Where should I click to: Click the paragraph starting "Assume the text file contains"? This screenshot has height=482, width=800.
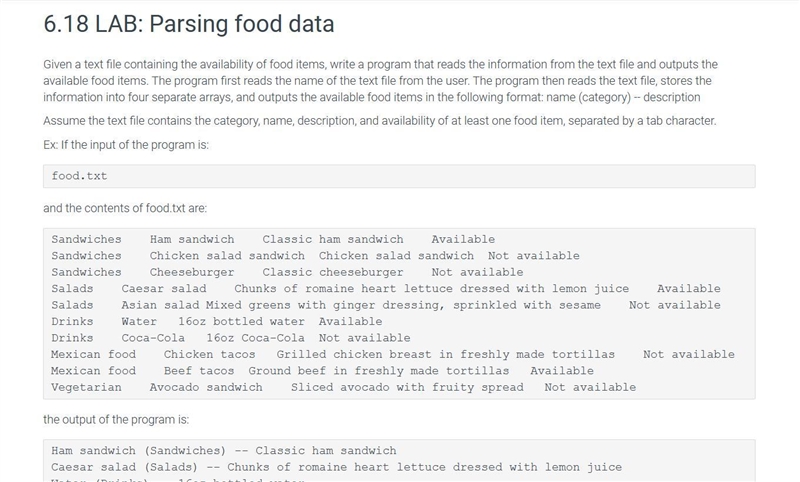click(x=380, y=121)
